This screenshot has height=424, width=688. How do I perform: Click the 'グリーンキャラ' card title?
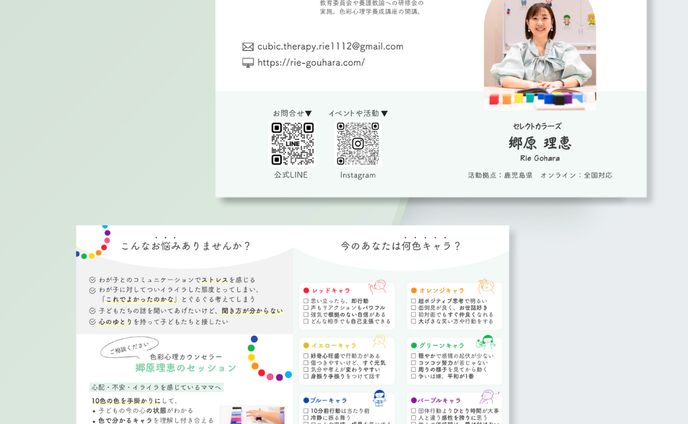[x=441, y=345]
